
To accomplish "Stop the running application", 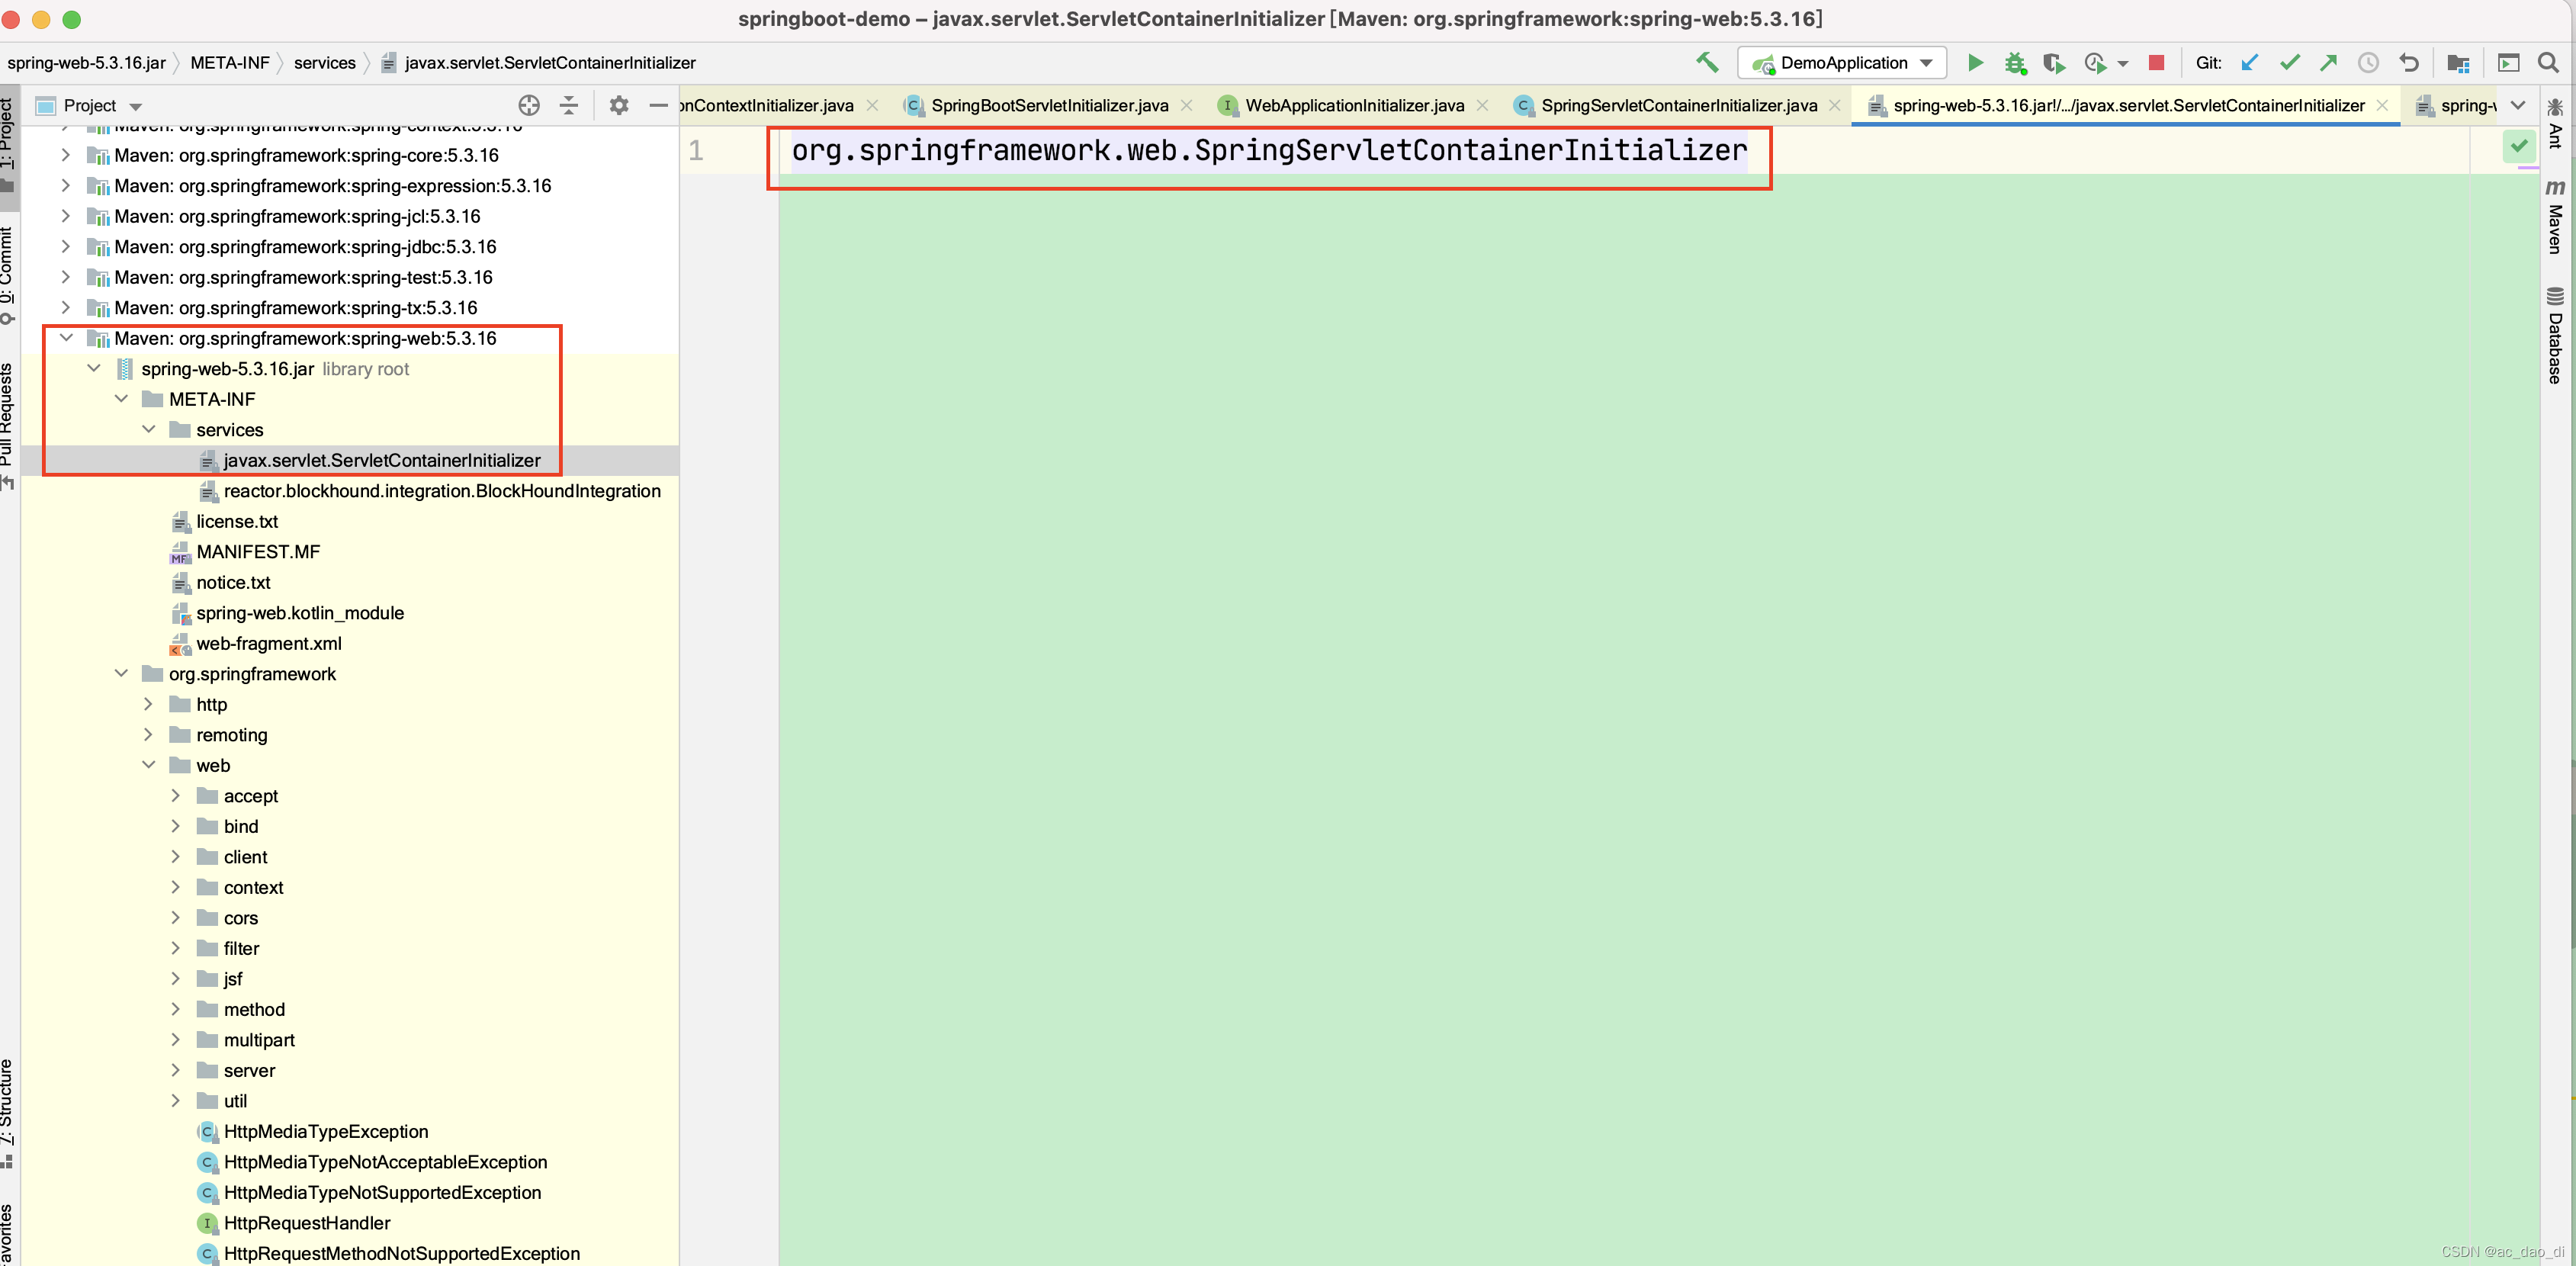I will coord(2156,62).
